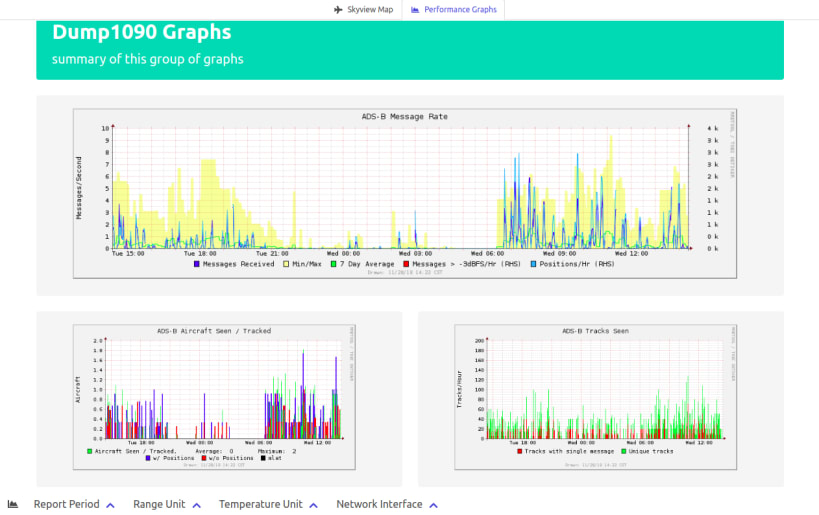Open the Skyview Map tab
This screenshot has width=819, height=515.
(364, 9)
